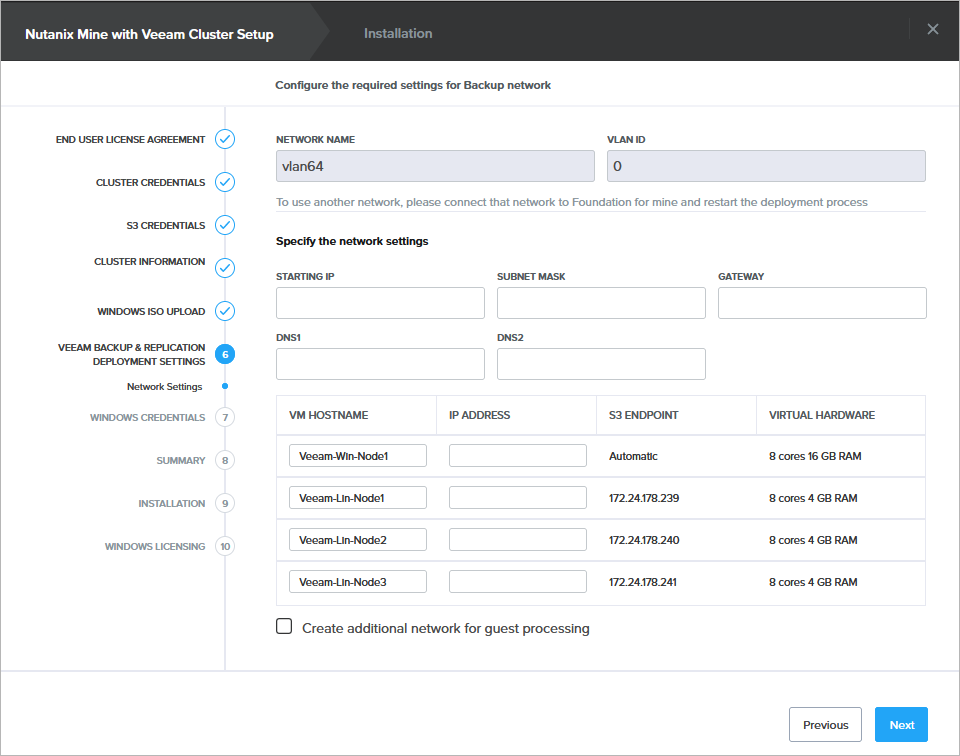
Task: Click the Cluster Information checkmark icon
Action: coord(225,268)
